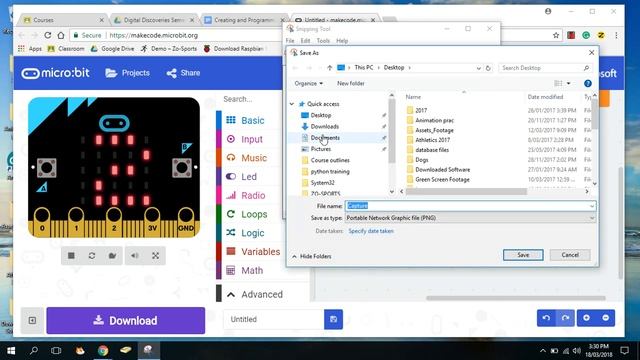Undo the last editor action
The image size is (640, 360).
tap(547, 318)
